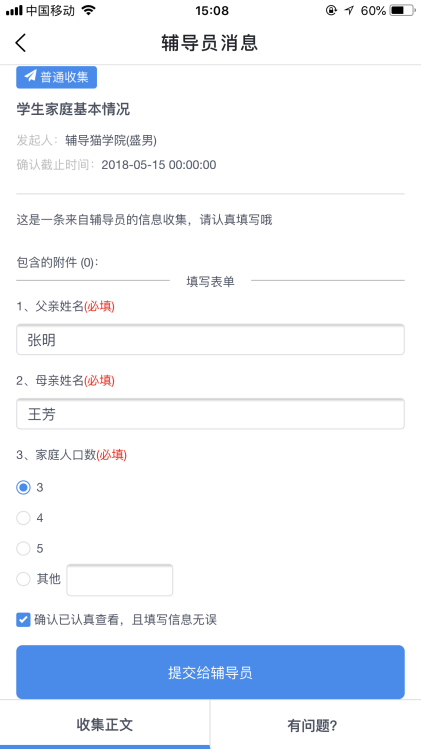This screenshot has height=749, width=421.
Task: Choose the 其他 radio option
Action: (x=23, y=579)
